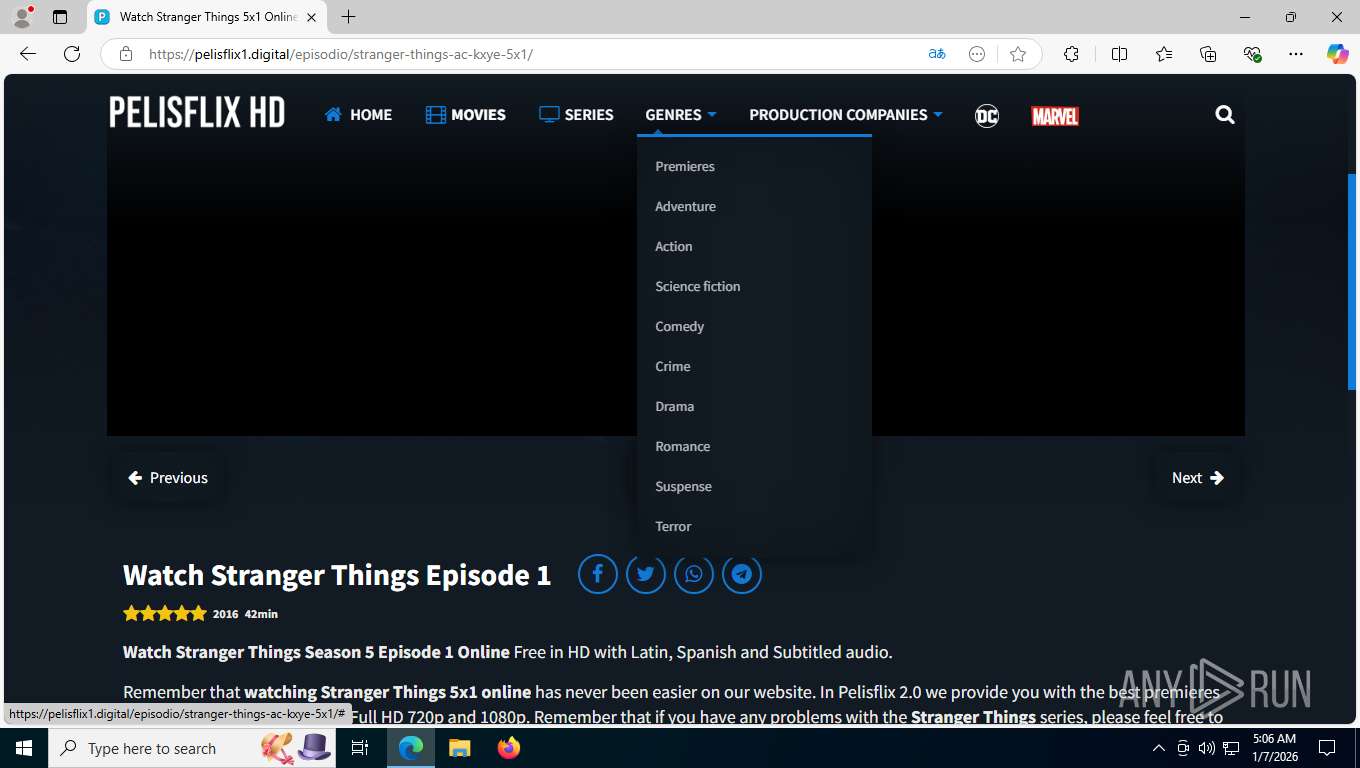Open Browser essentials heart icon
Viewport: 1360px width, 768px height.
[1252, 54]
